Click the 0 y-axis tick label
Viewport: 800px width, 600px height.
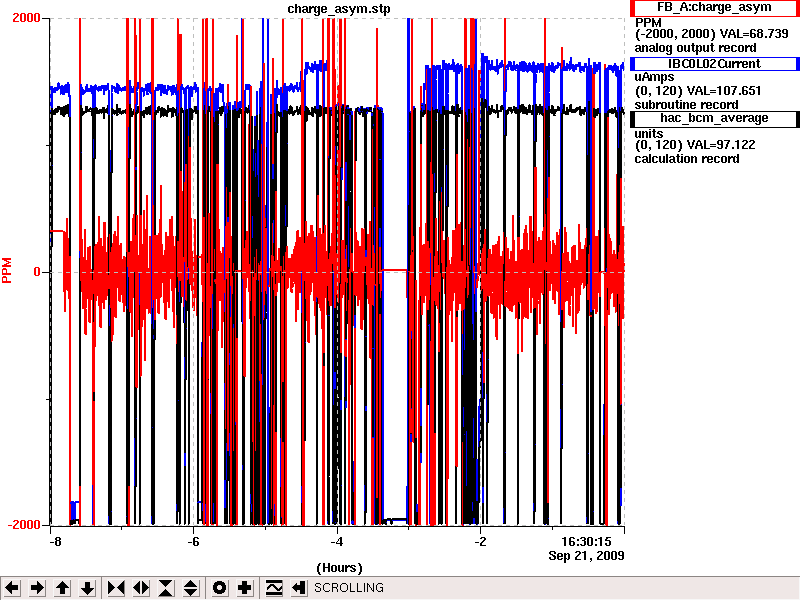(37, 272)
